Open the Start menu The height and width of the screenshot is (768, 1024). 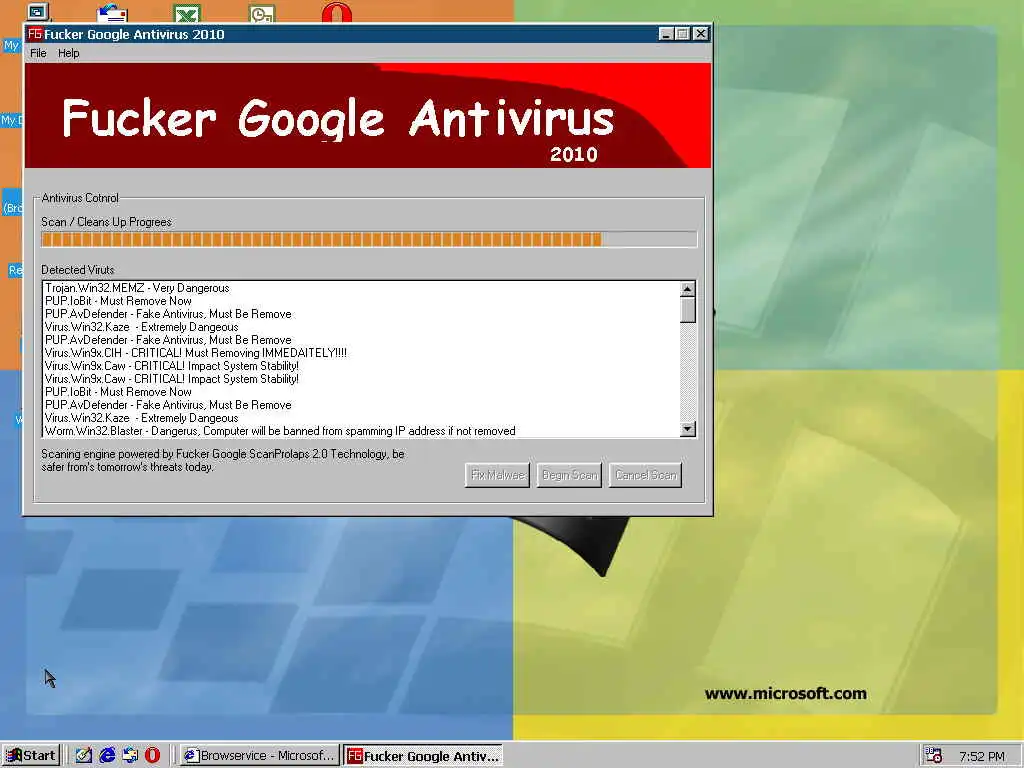[x=31, y=756]
